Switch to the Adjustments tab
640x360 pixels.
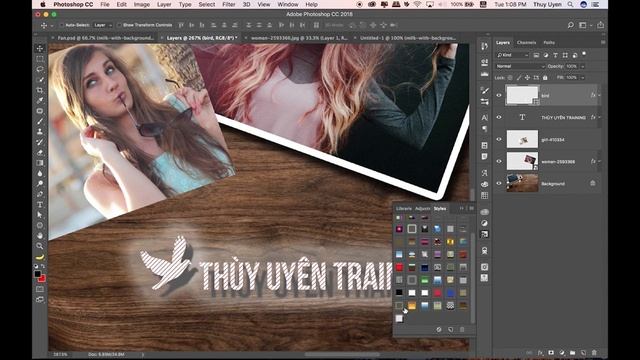click(x=422, y=209)
